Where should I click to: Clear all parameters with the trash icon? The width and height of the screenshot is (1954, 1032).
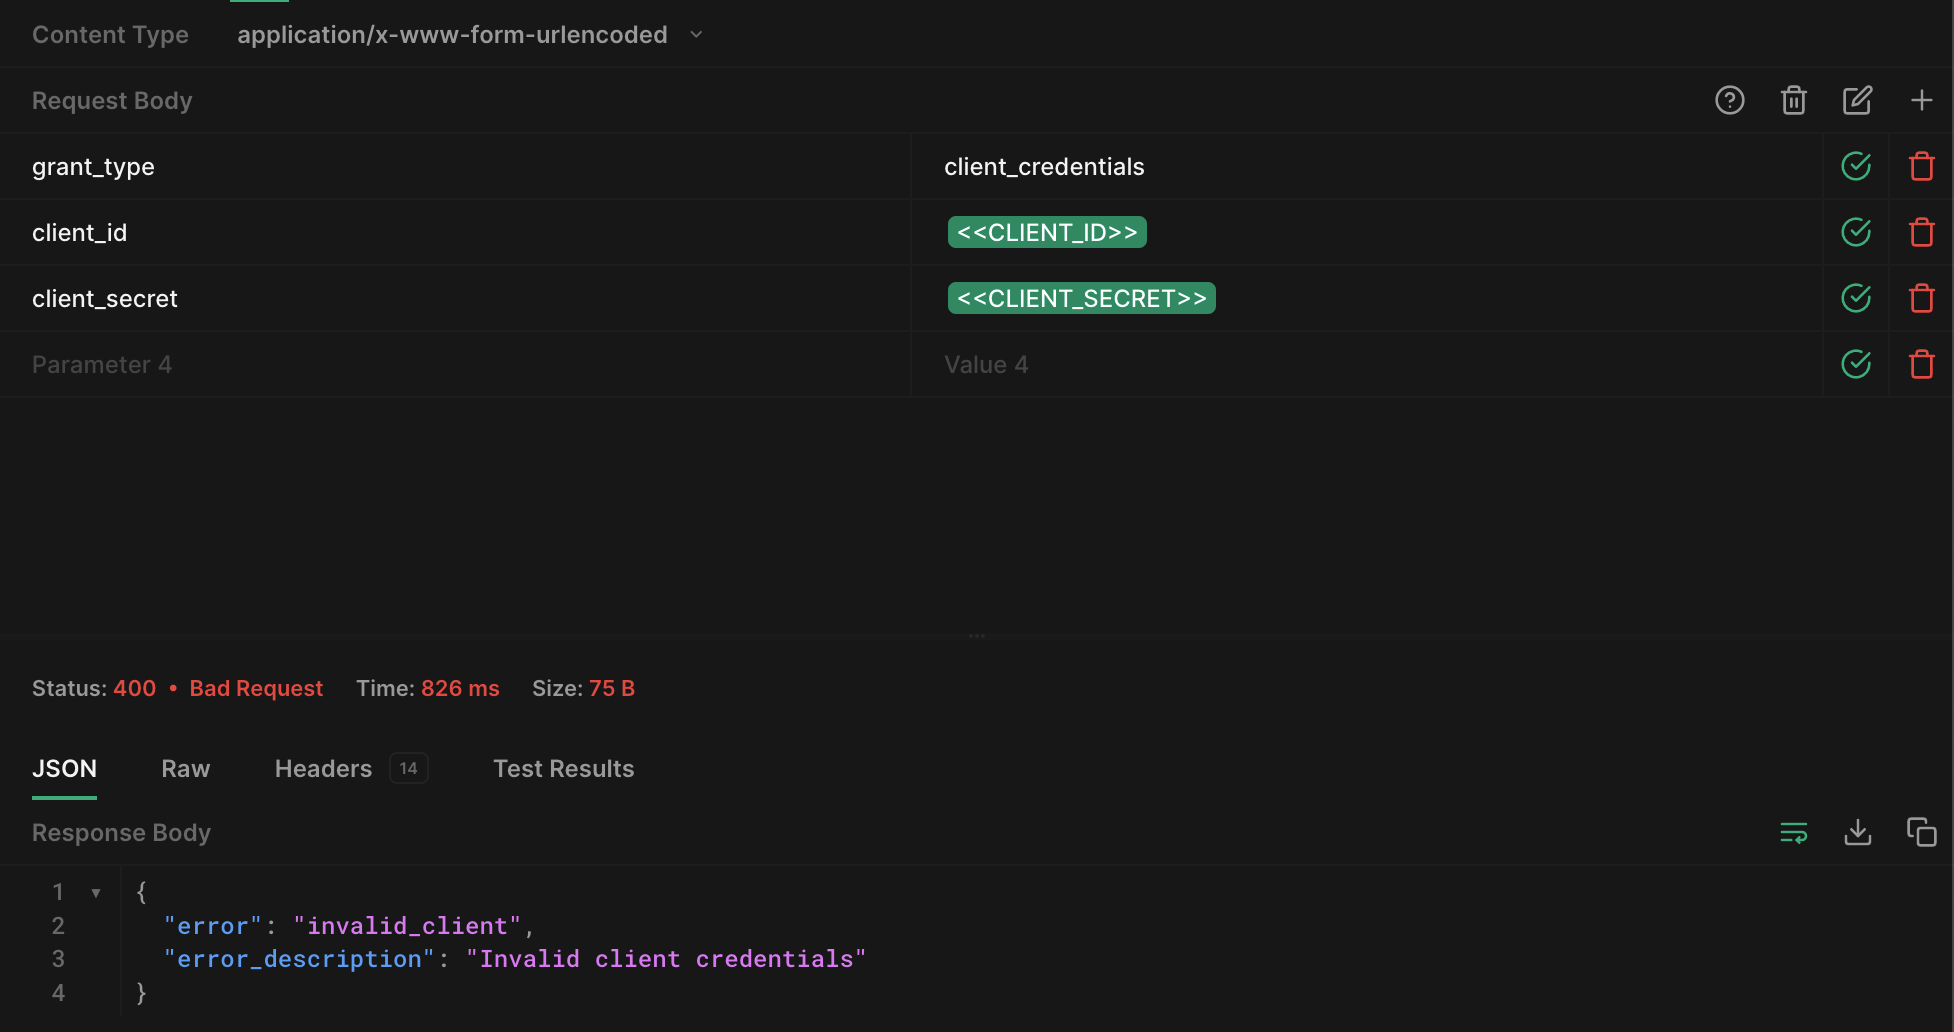click(x=1793, y=100)
